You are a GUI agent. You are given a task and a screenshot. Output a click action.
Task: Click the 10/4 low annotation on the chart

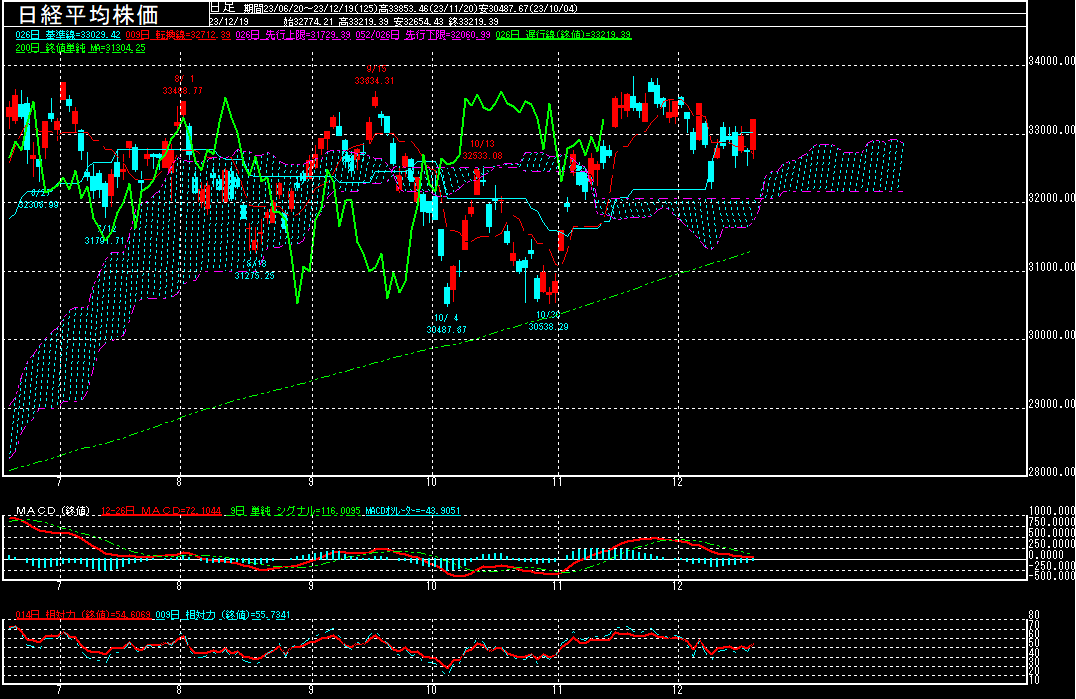[x=447, y=324]
